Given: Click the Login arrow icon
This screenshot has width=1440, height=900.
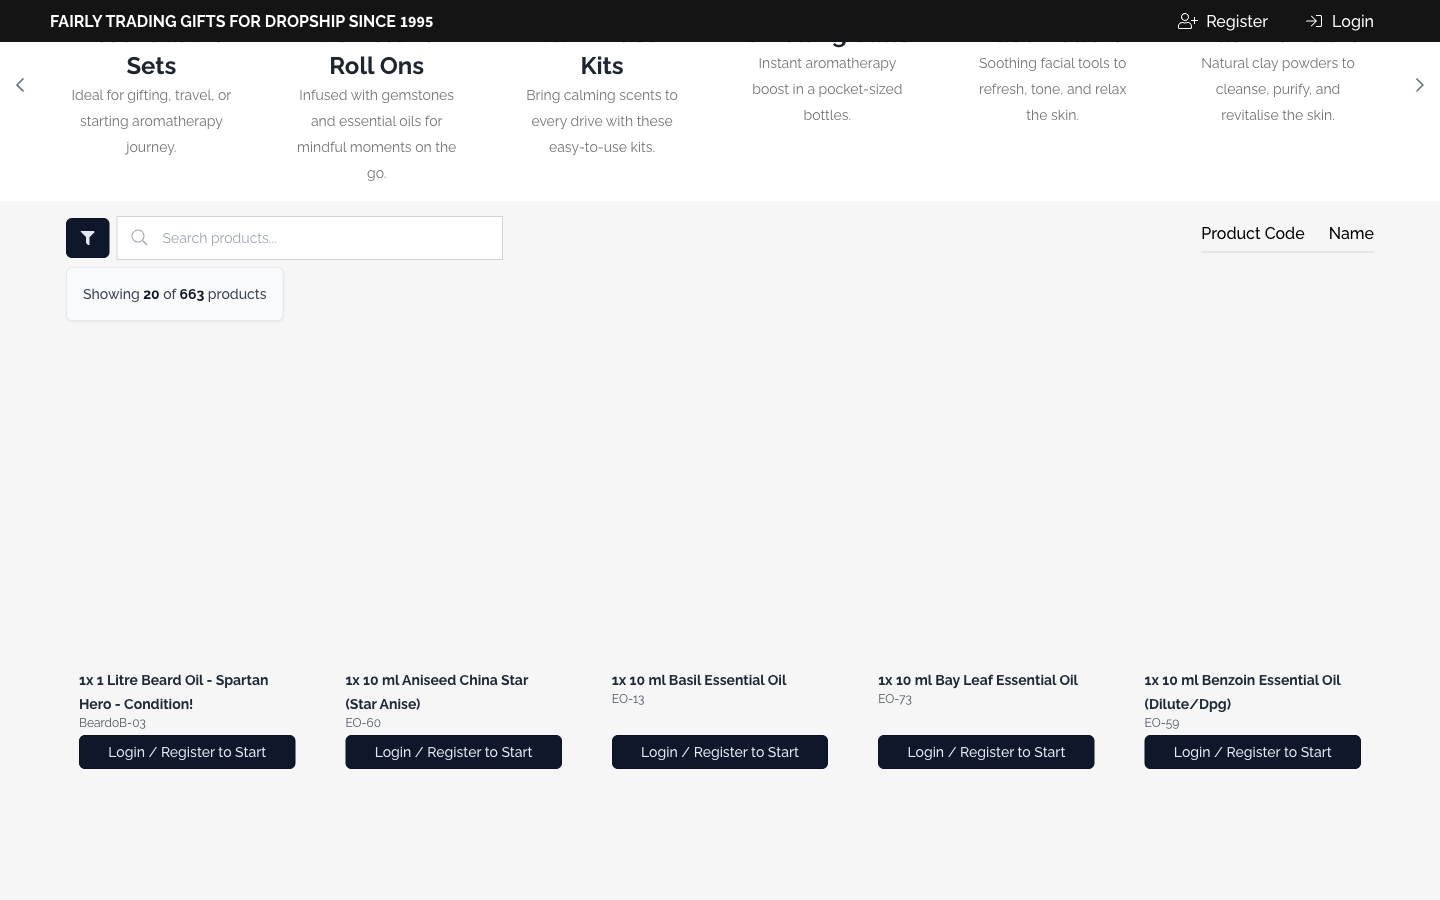Looking at the screenshot, I should pos(1314,21).
